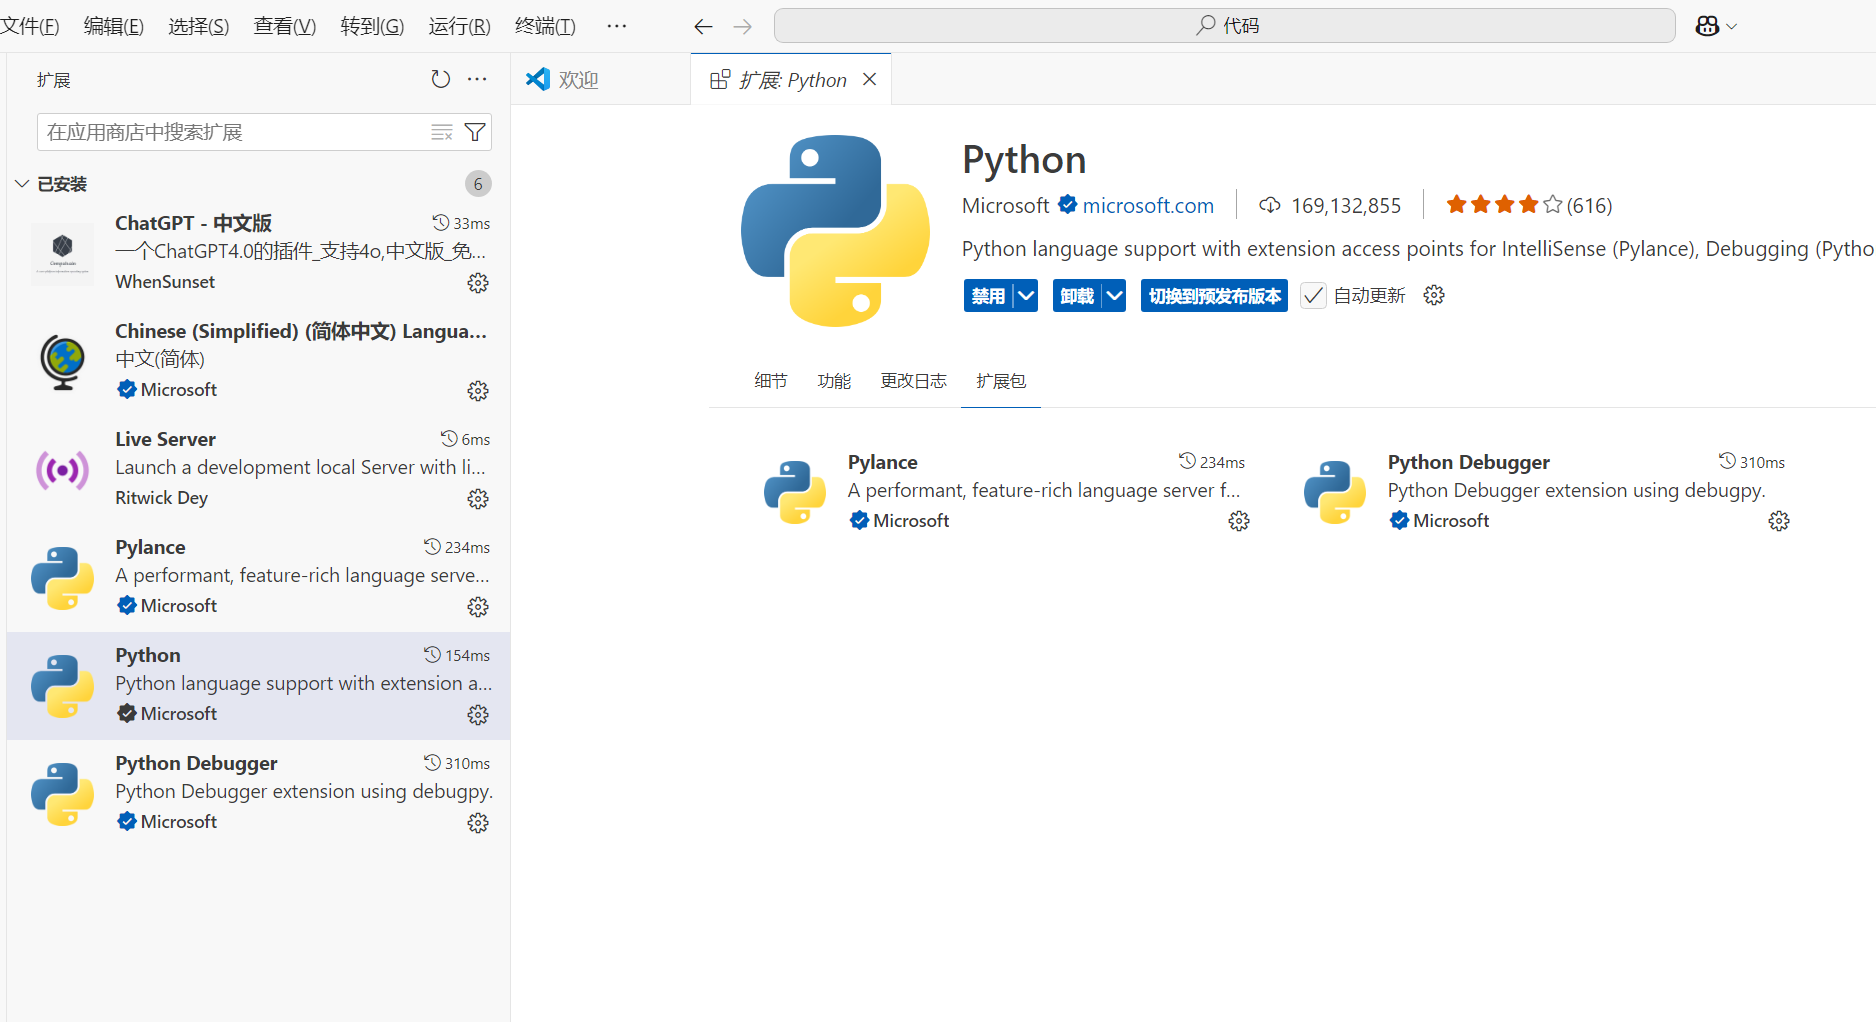Screen dimensions: 1876x1022
Task: Refresh the extensions list
Action: [x=440, y=79]
